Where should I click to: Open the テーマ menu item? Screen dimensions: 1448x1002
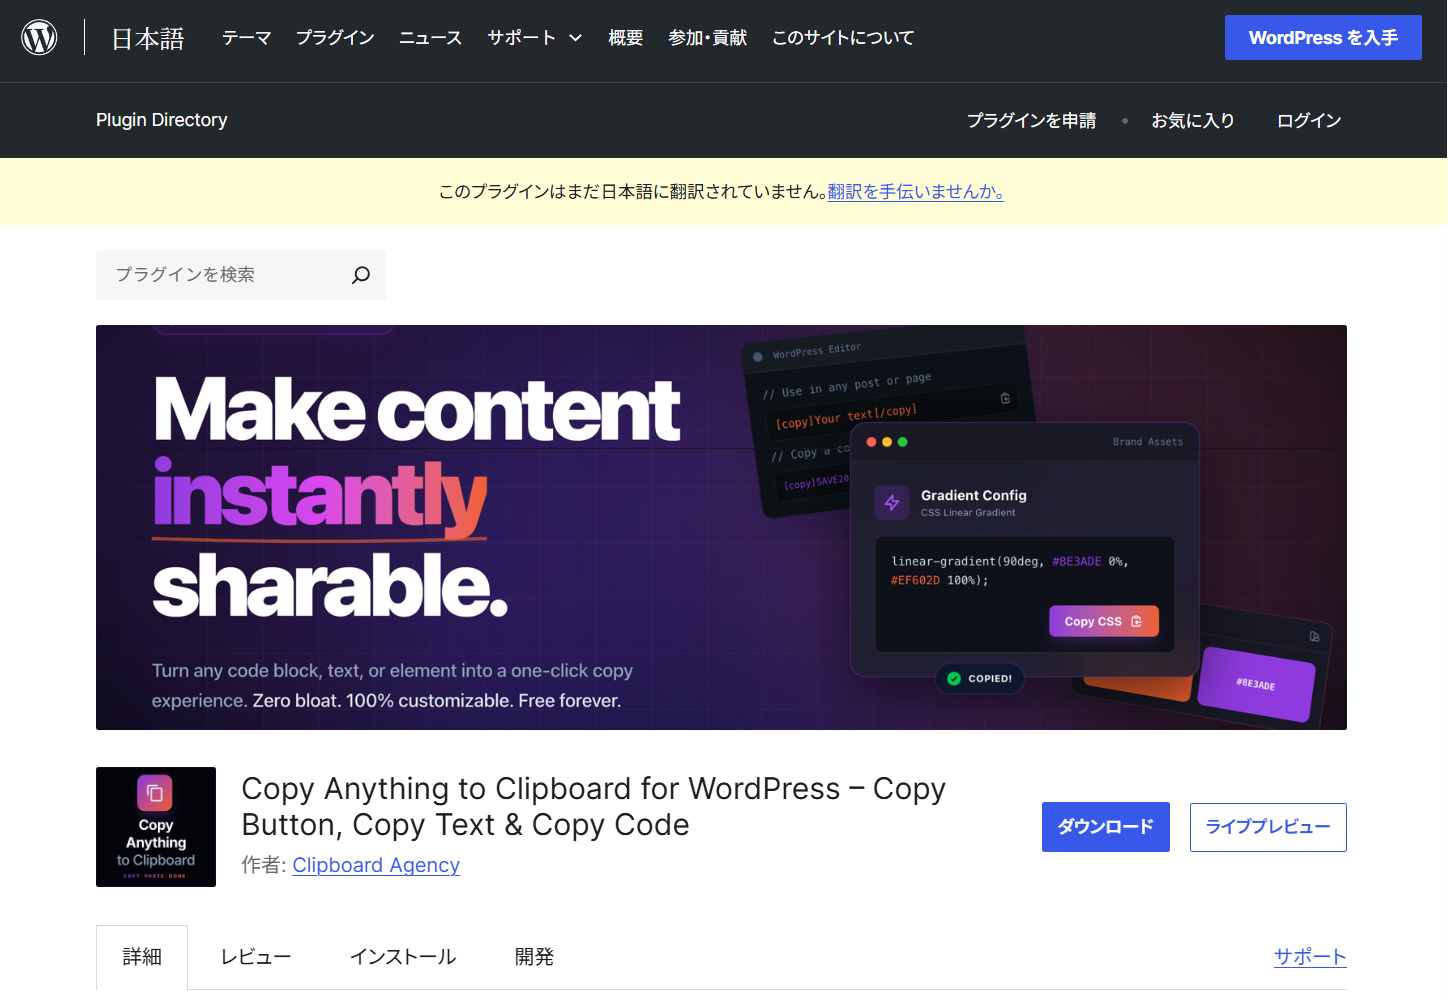tap(246, 37)
